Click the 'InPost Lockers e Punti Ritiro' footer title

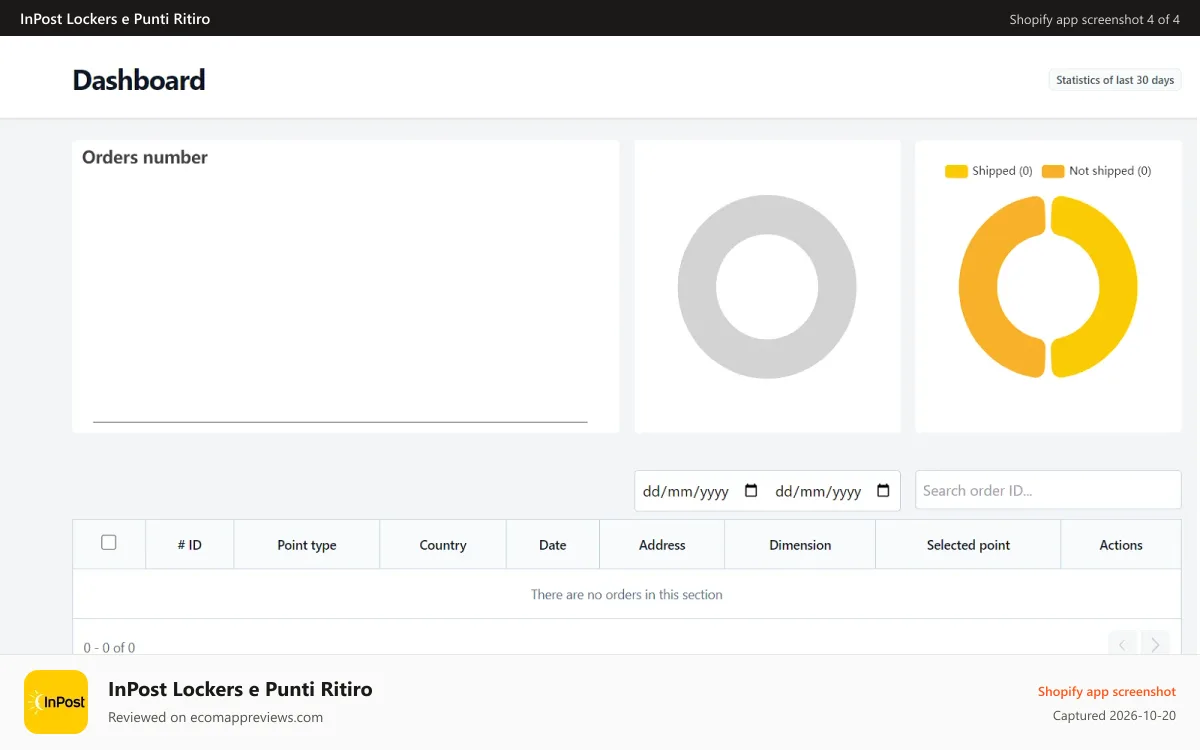pyautogui.click(x=240, y=689)
